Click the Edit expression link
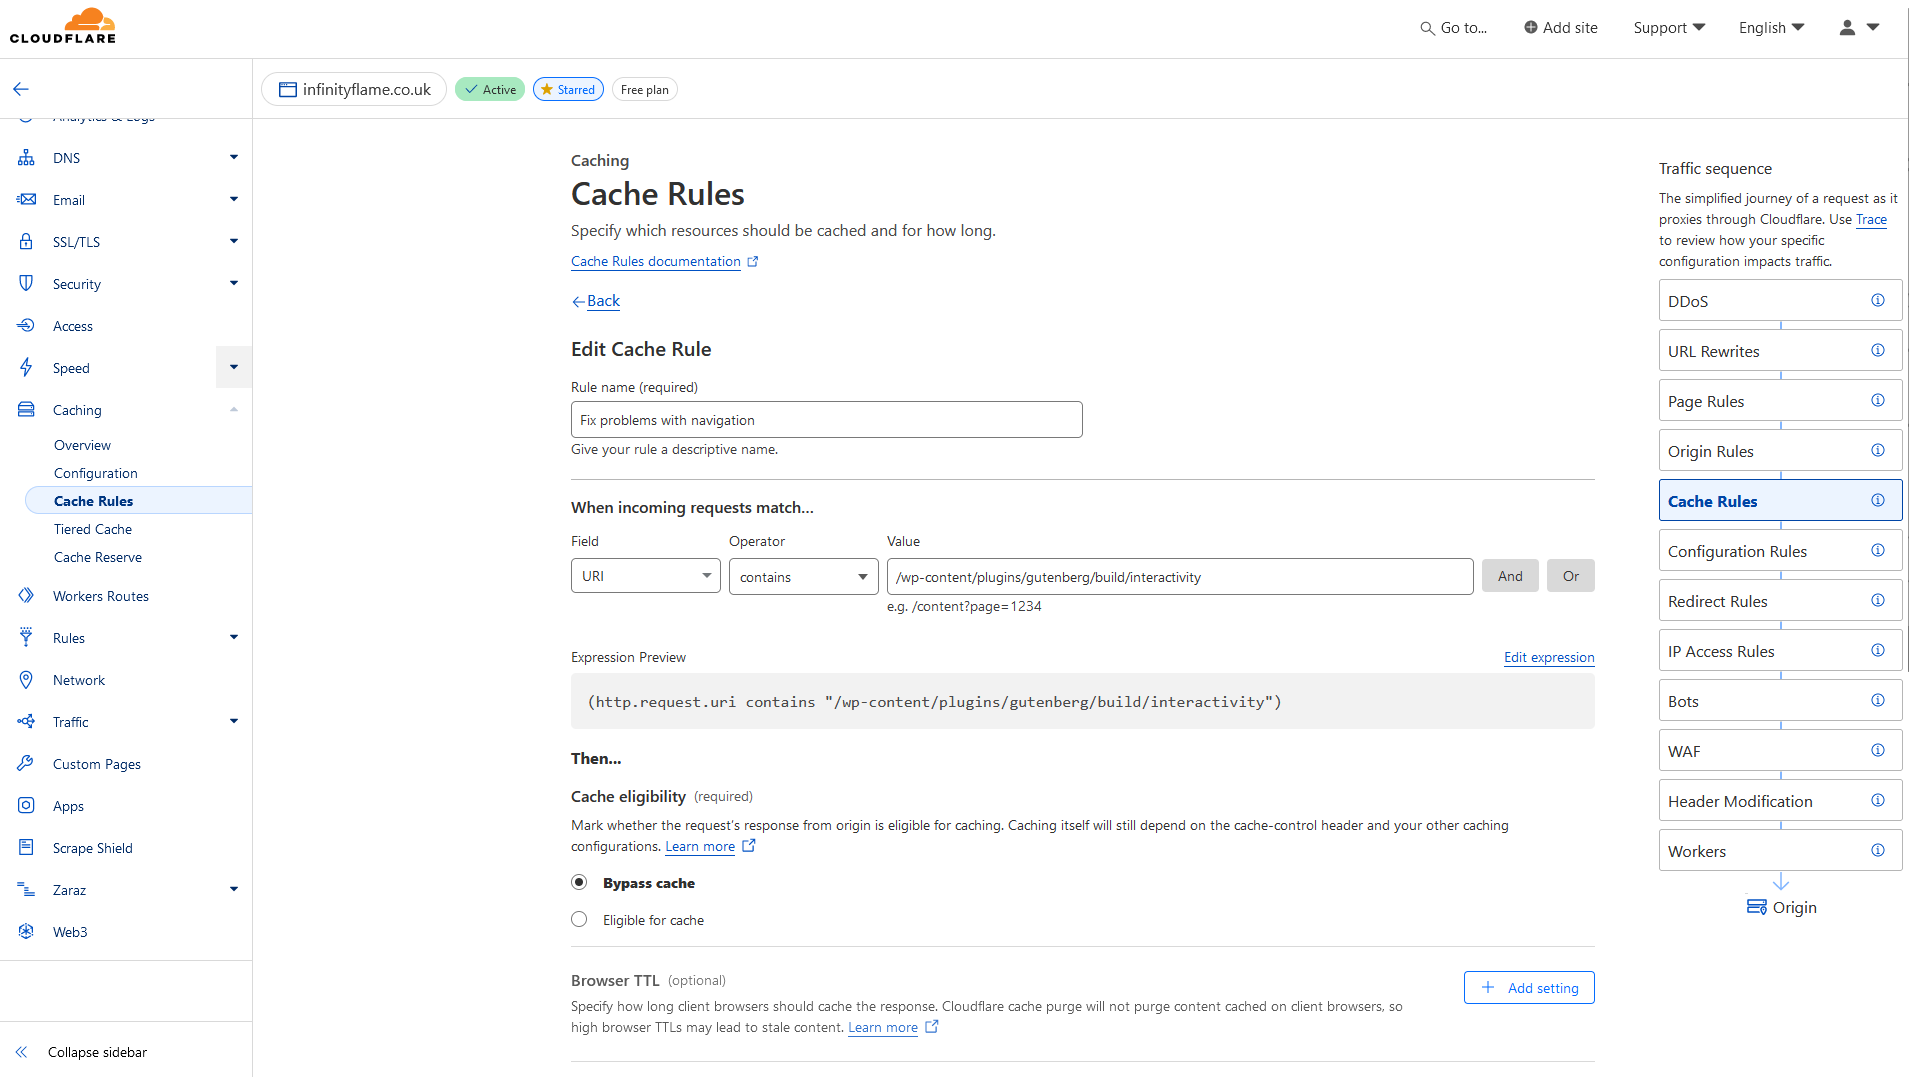 [x=1549, y=657]
